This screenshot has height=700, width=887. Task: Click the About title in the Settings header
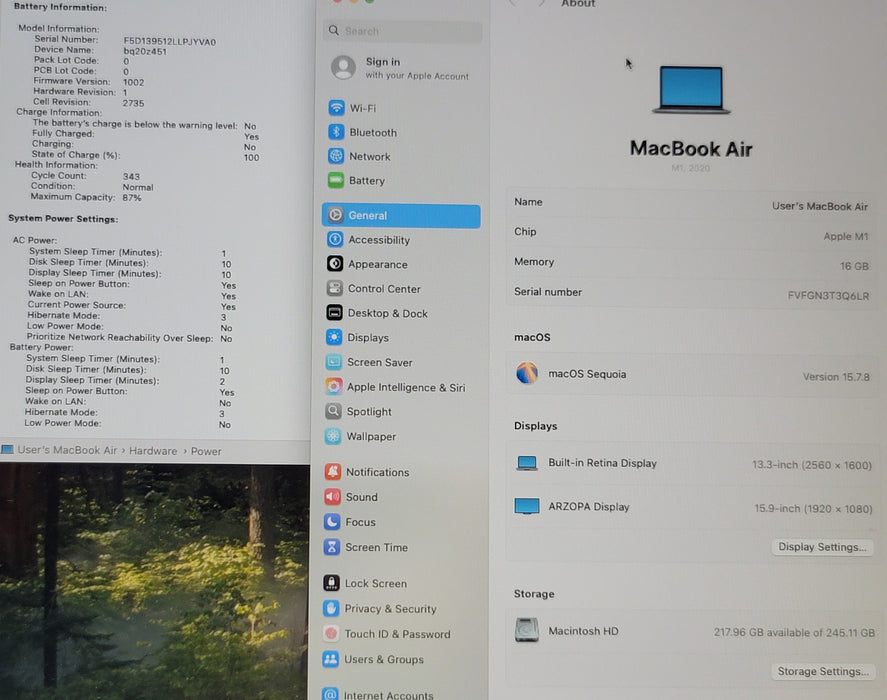point(578,3)
